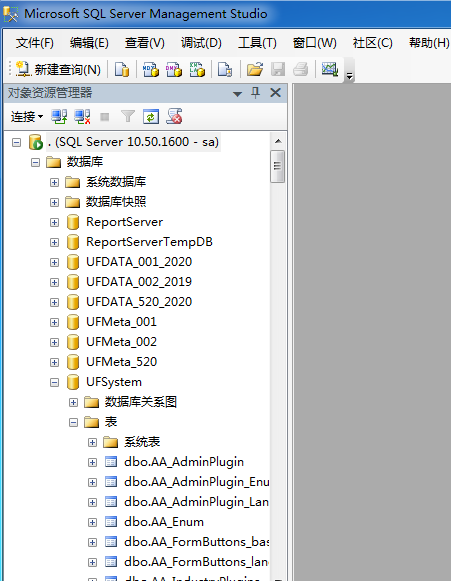Select dbo.AA_FormButtons_lan table
Viewport: 451px width, 581px height.
pos(196,562)
